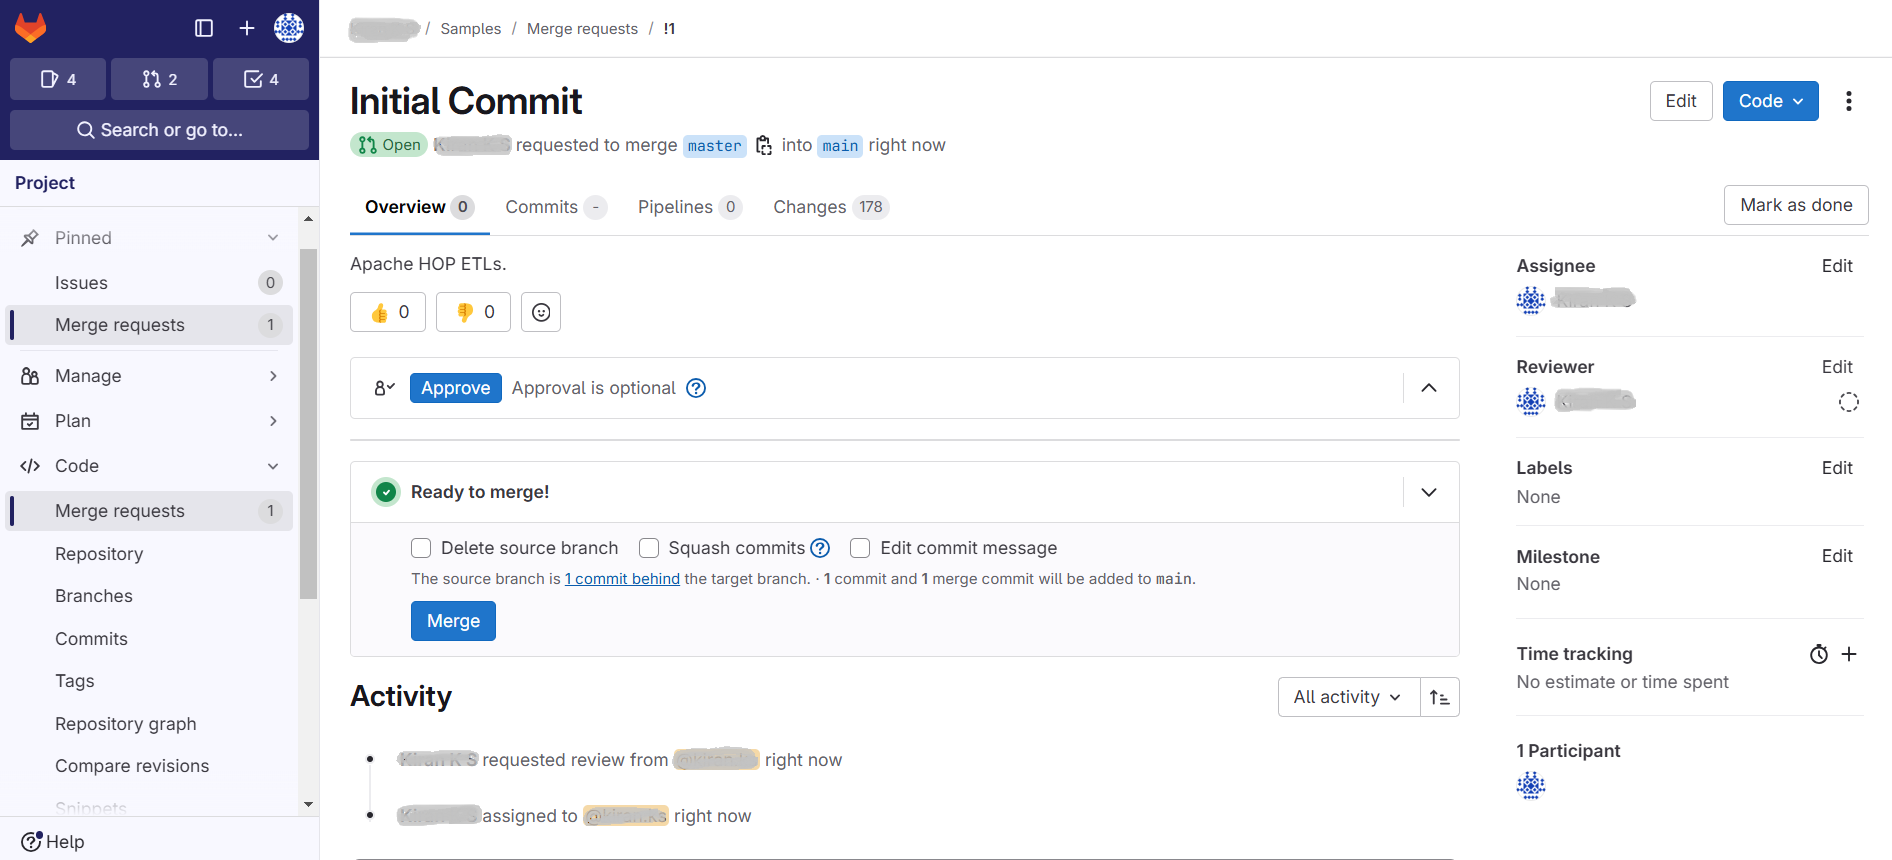Expand the Ready to merge section
The image size is (1892, 860).
[1429, 492]
